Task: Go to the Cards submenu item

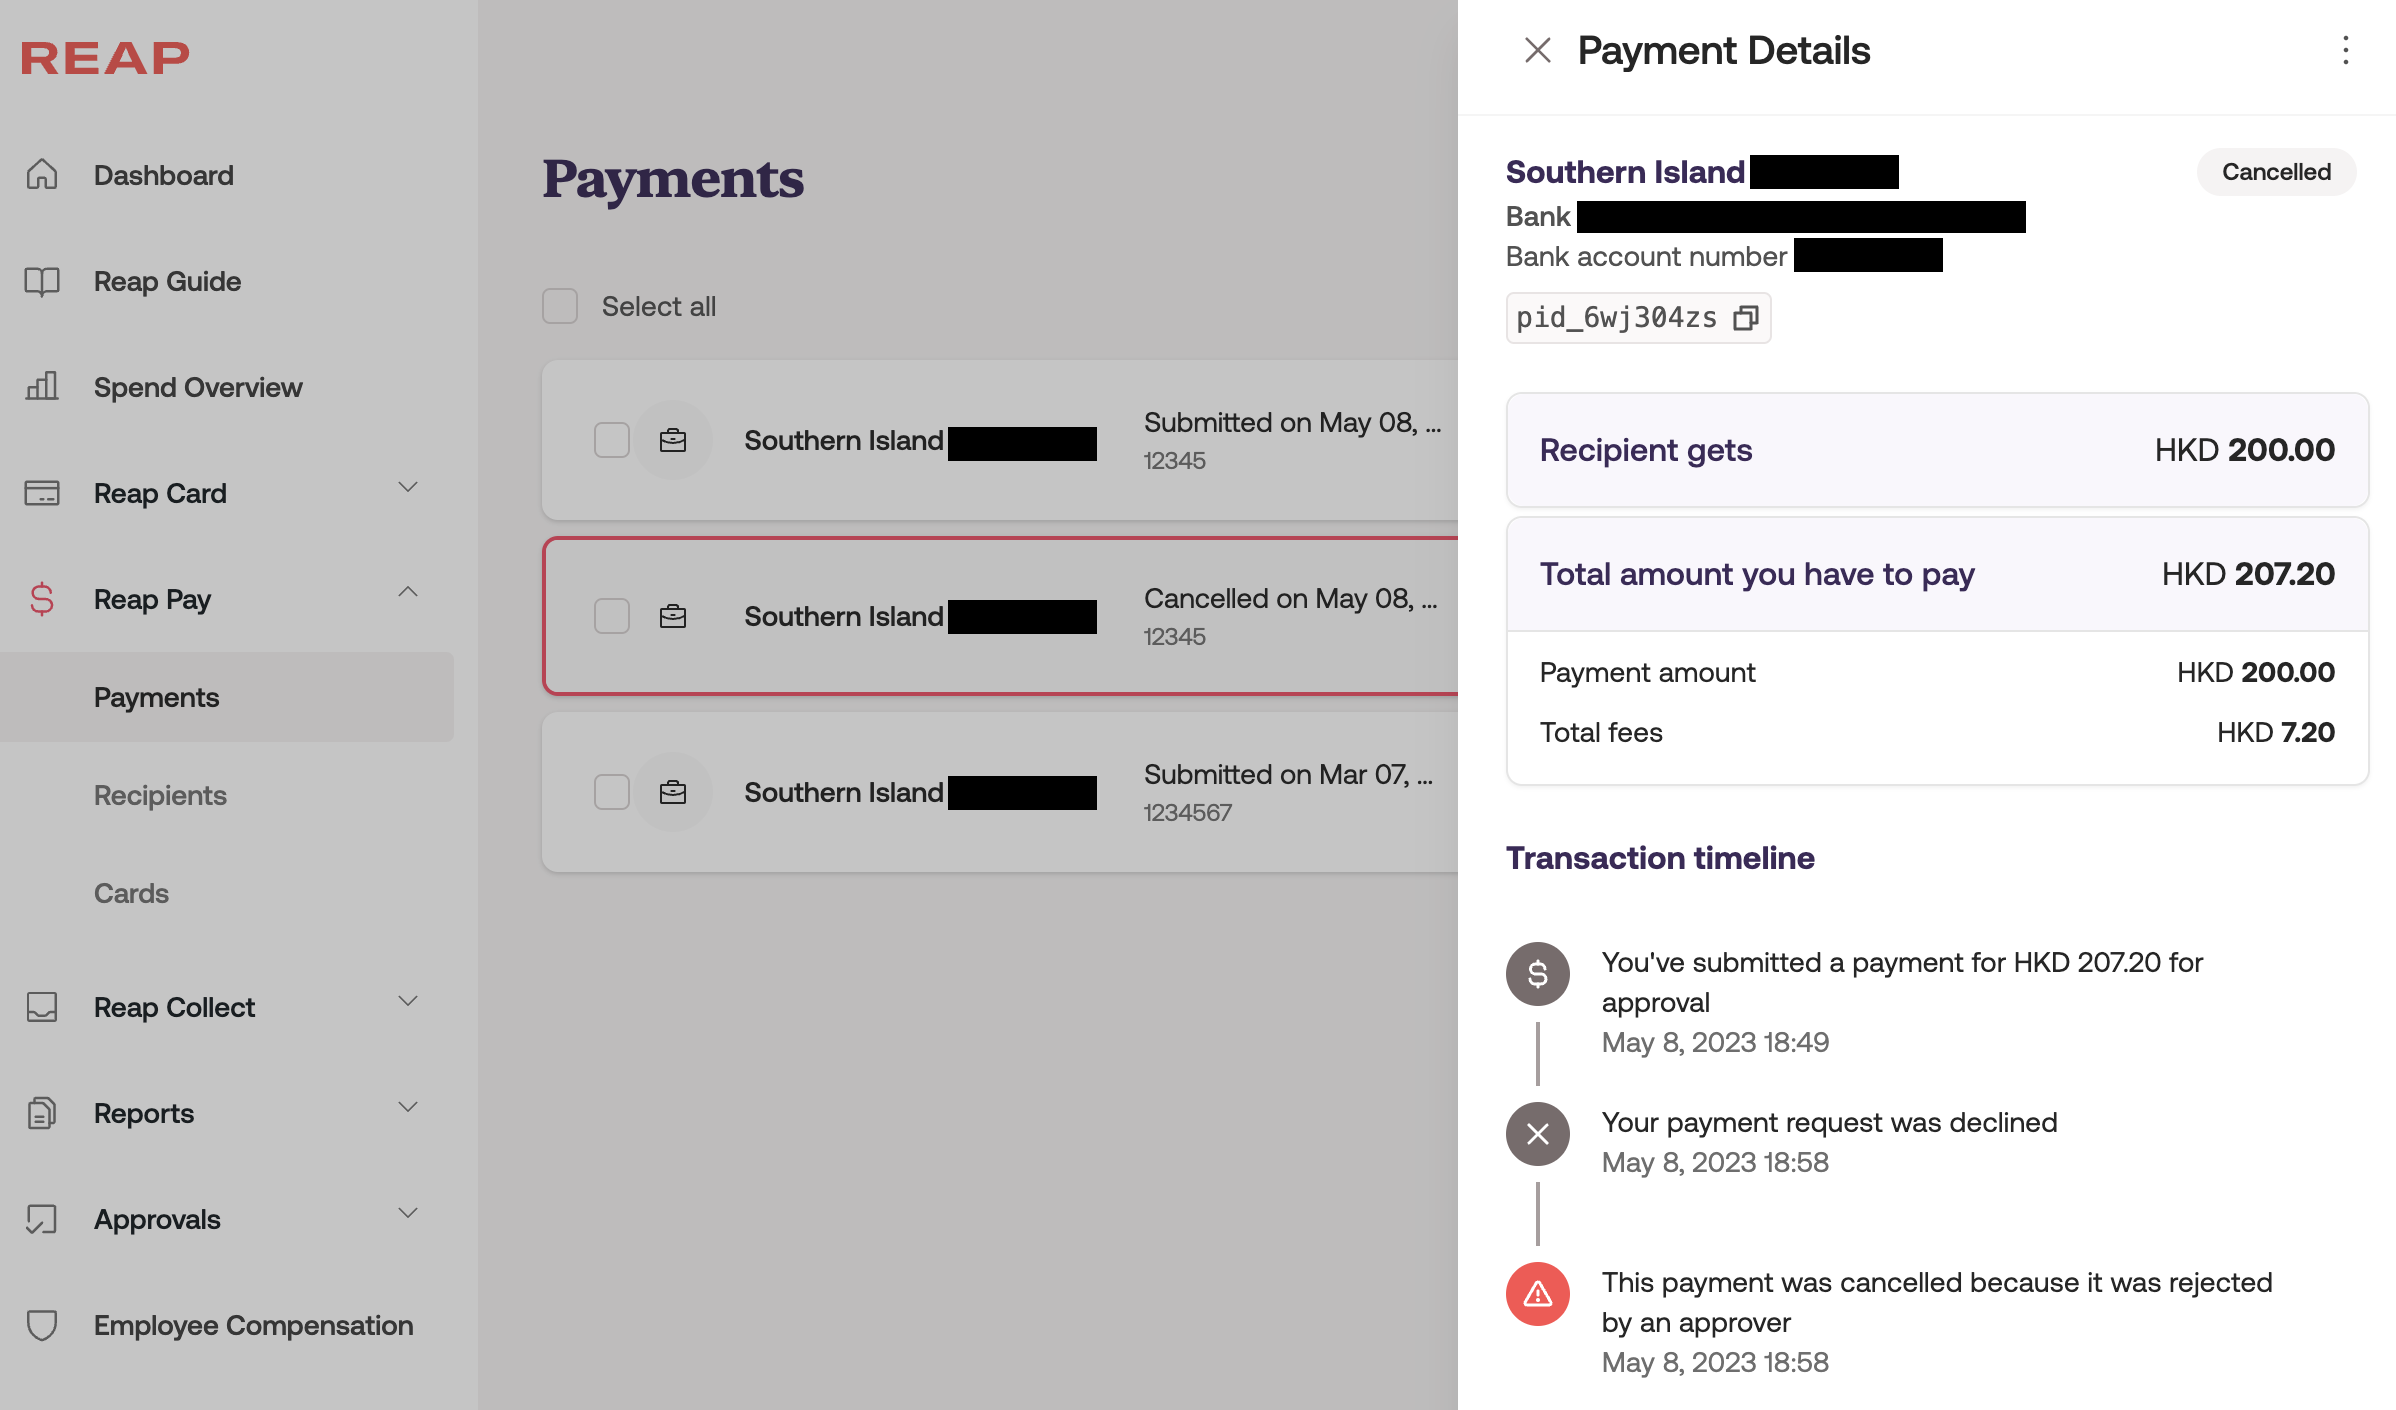Action: point(131,893)
